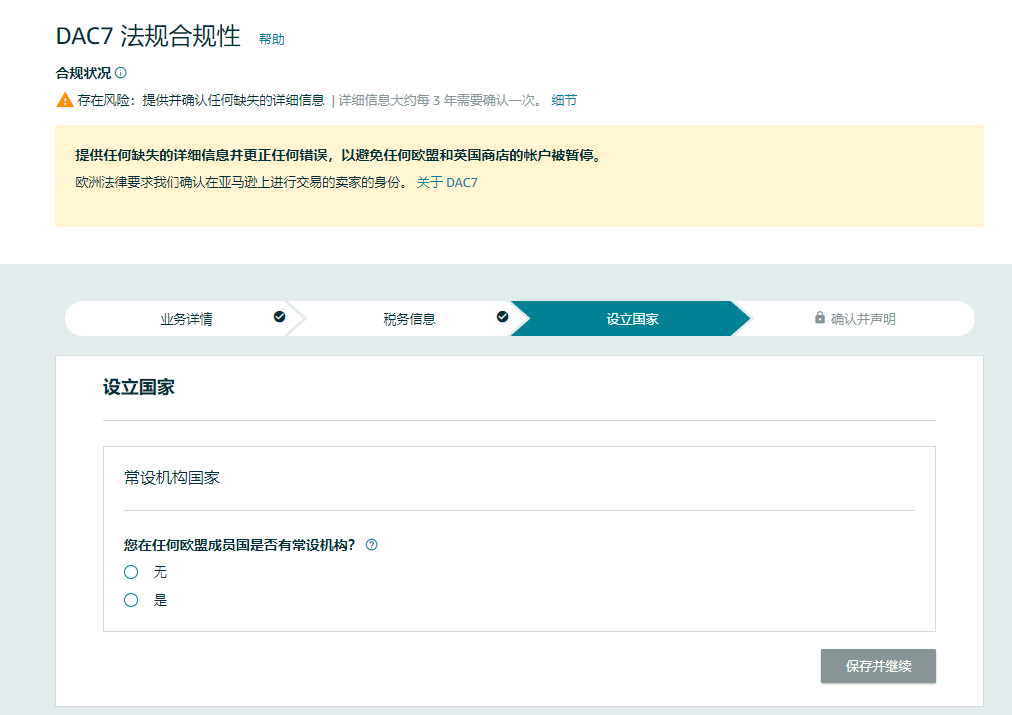Click the info icon next to 合规状况
The width and height of the screenshot is (1012, 715).
pyautogui.click(x=121, y=73)
